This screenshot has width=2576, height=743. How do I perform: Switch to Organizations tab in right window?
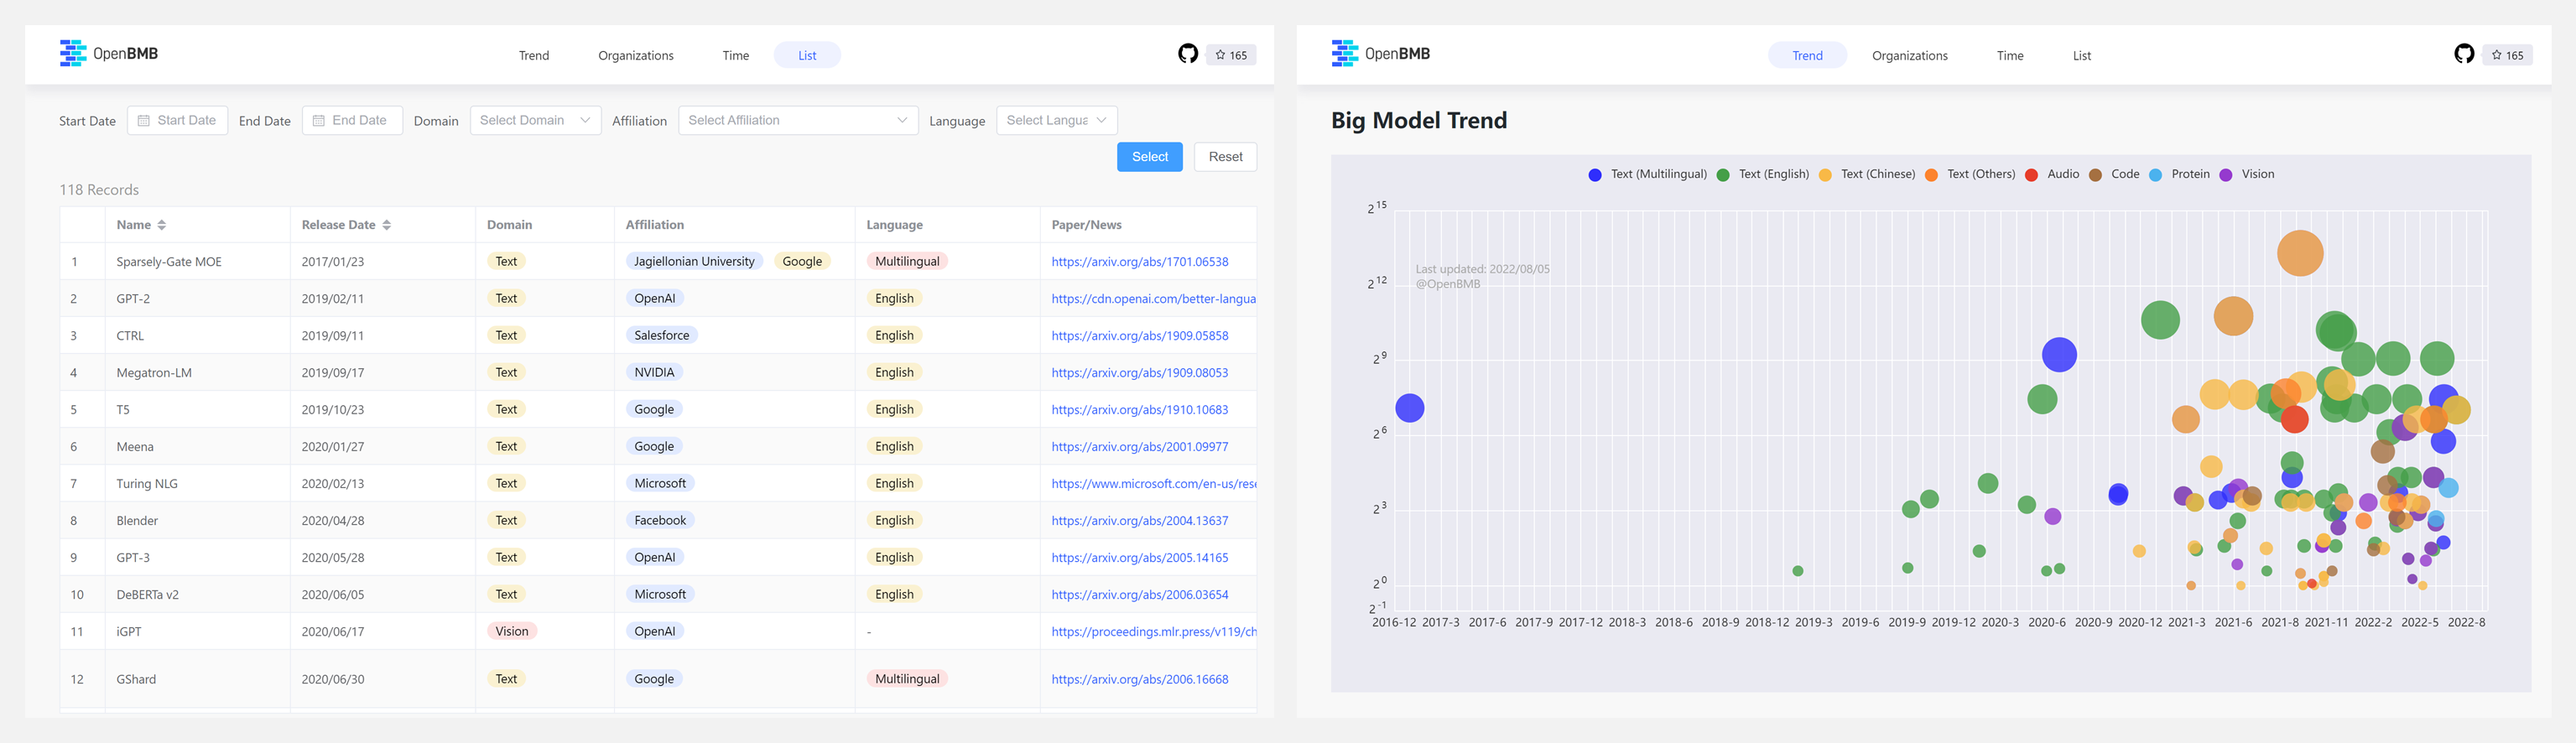(x=1910, y=55)
